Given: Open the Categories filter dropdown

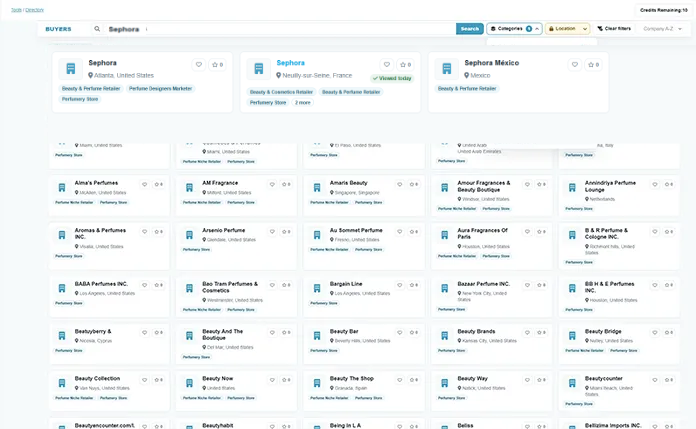Looking at the screenshot, I should (514, 29).
